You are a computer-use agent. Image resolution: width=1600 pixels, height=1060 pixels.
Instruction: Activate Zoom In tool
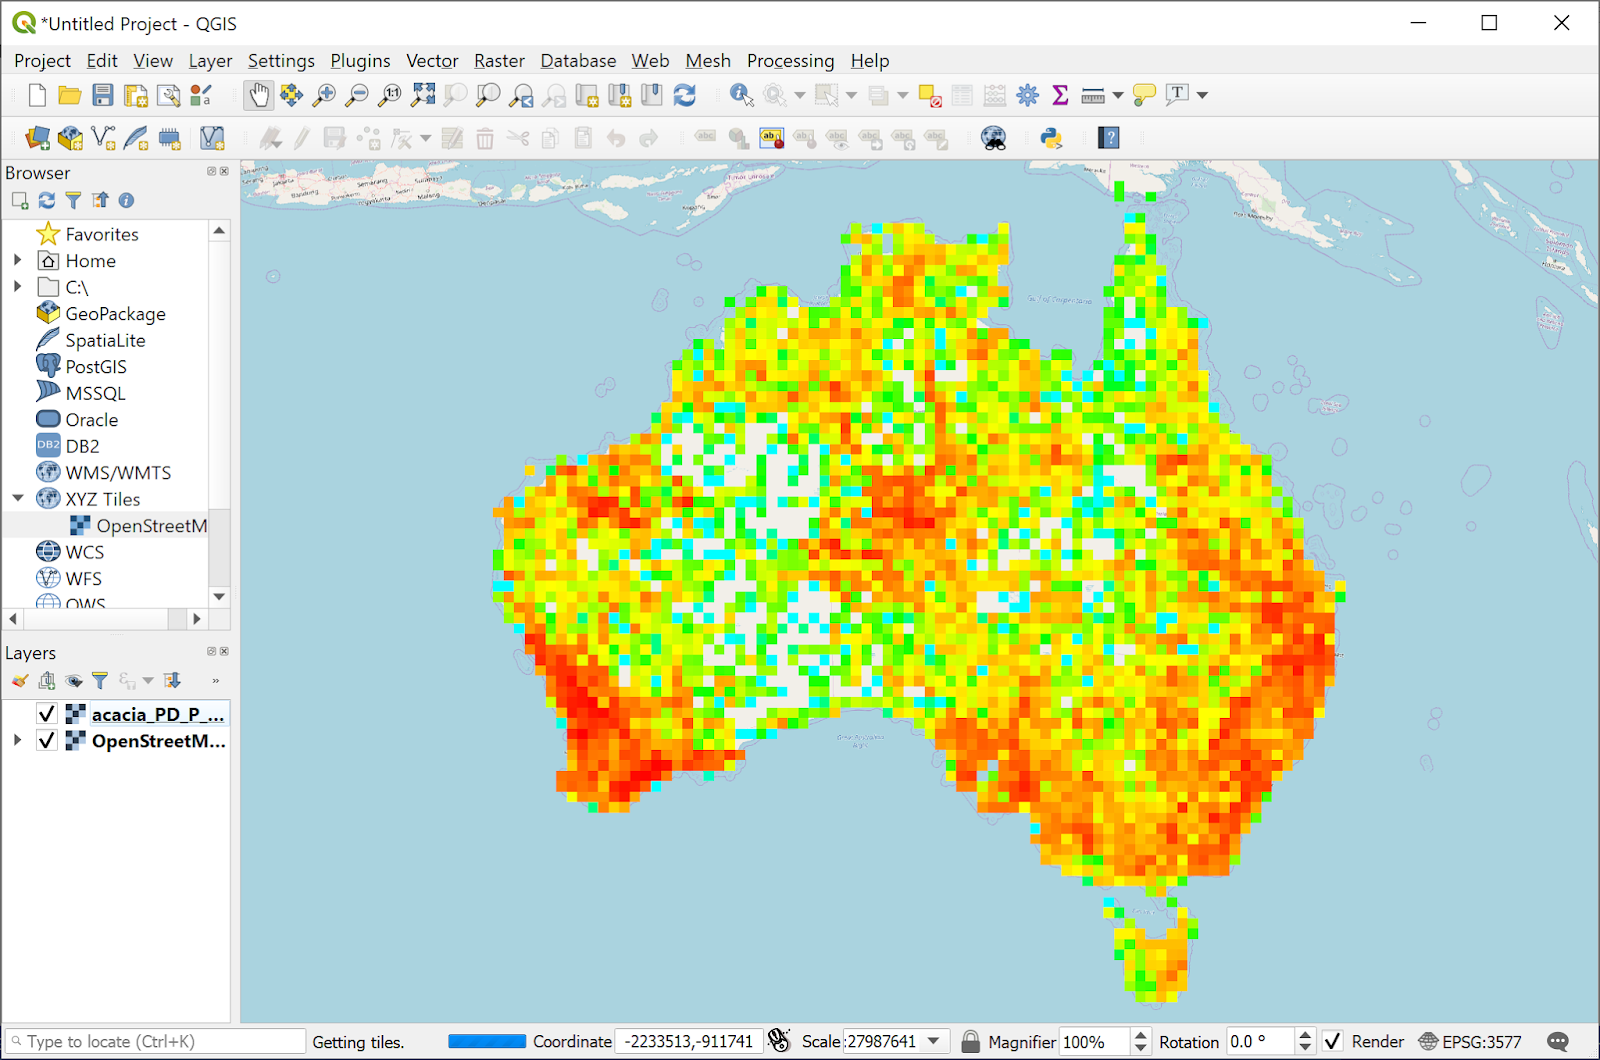coord(323,95)
